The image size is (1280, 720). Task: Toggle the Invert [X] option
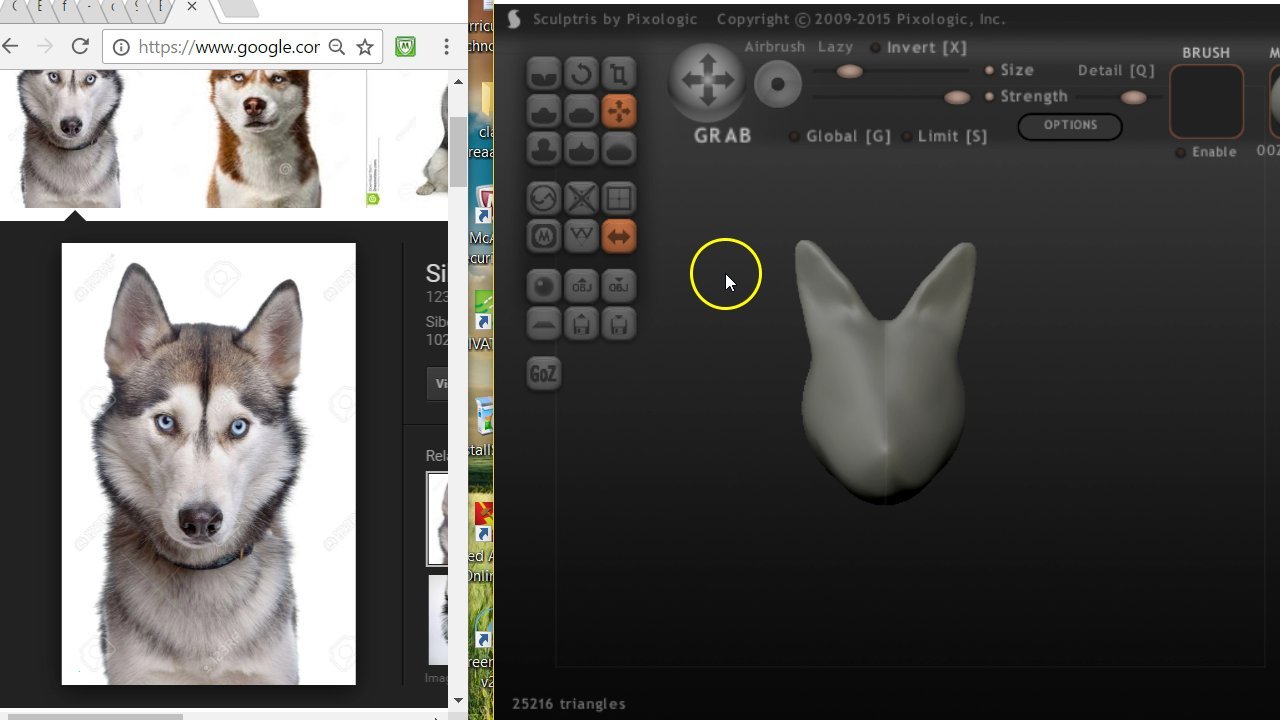tap(876, 47)
